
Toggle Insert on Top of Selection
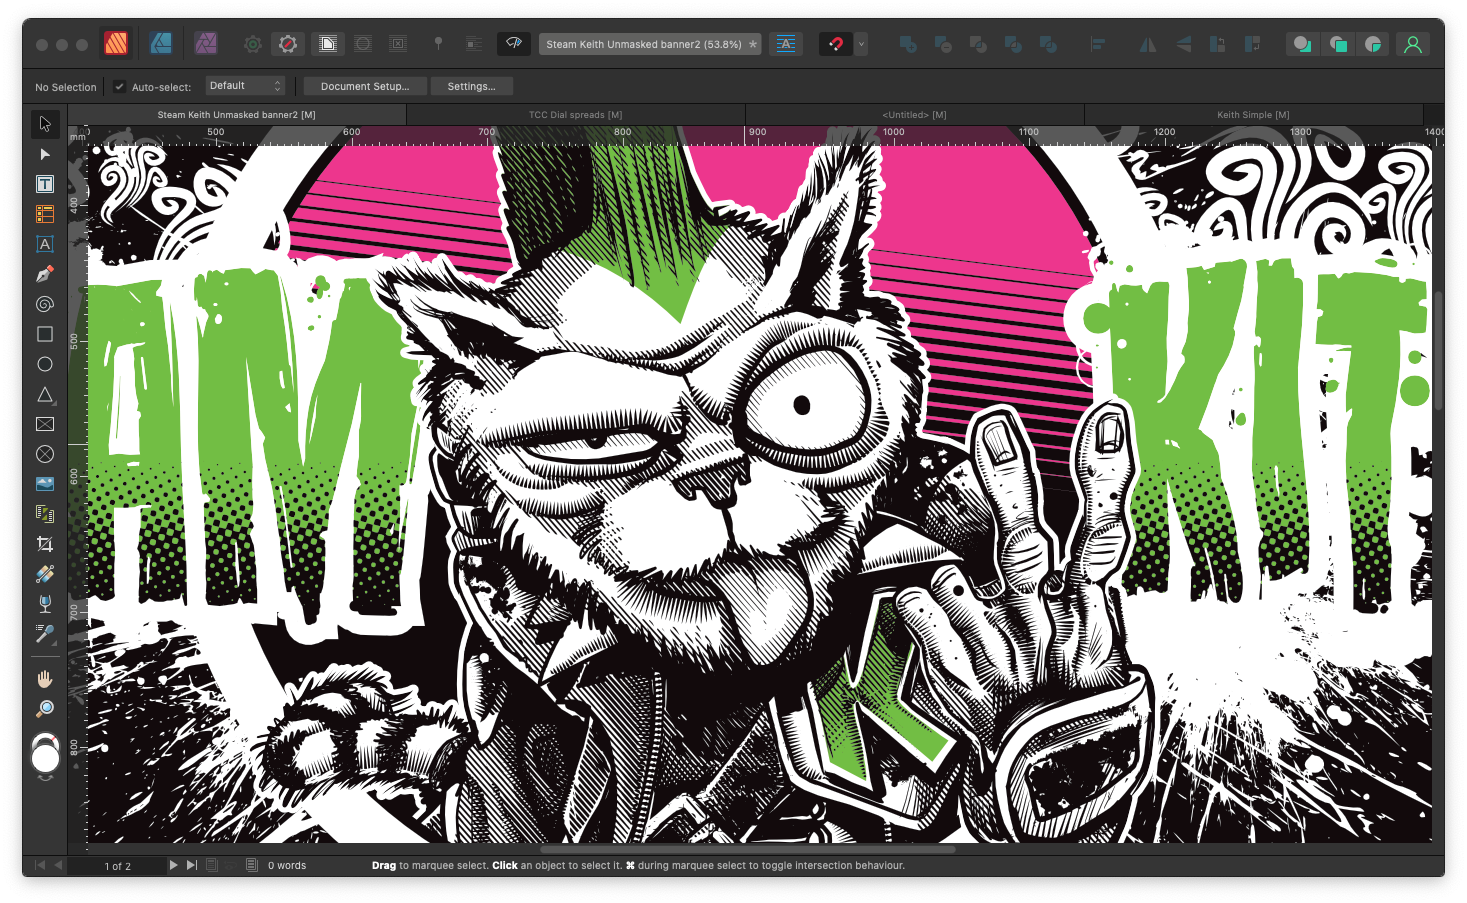click(x=1338, y=44)
